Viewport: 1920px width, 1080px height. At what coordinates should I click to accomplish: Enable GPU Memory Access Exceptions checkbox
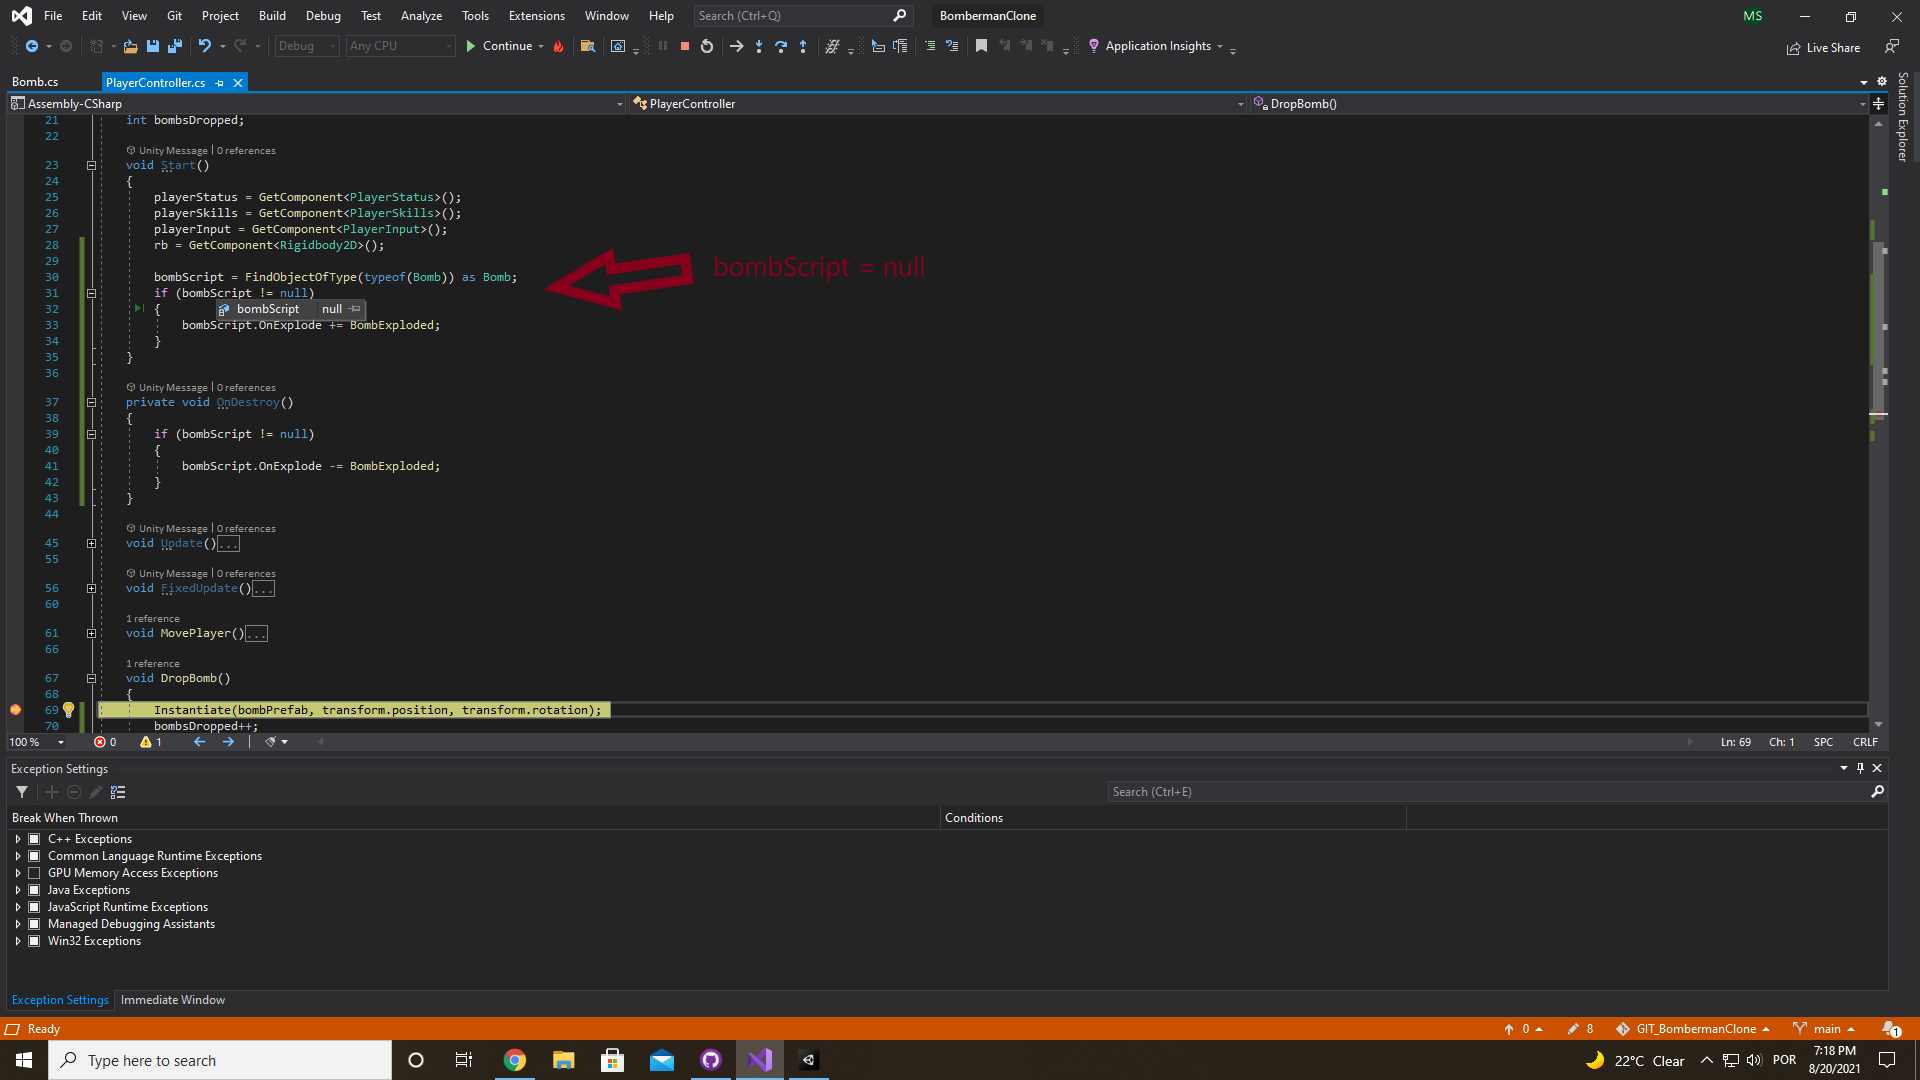[x=34, y=873]
